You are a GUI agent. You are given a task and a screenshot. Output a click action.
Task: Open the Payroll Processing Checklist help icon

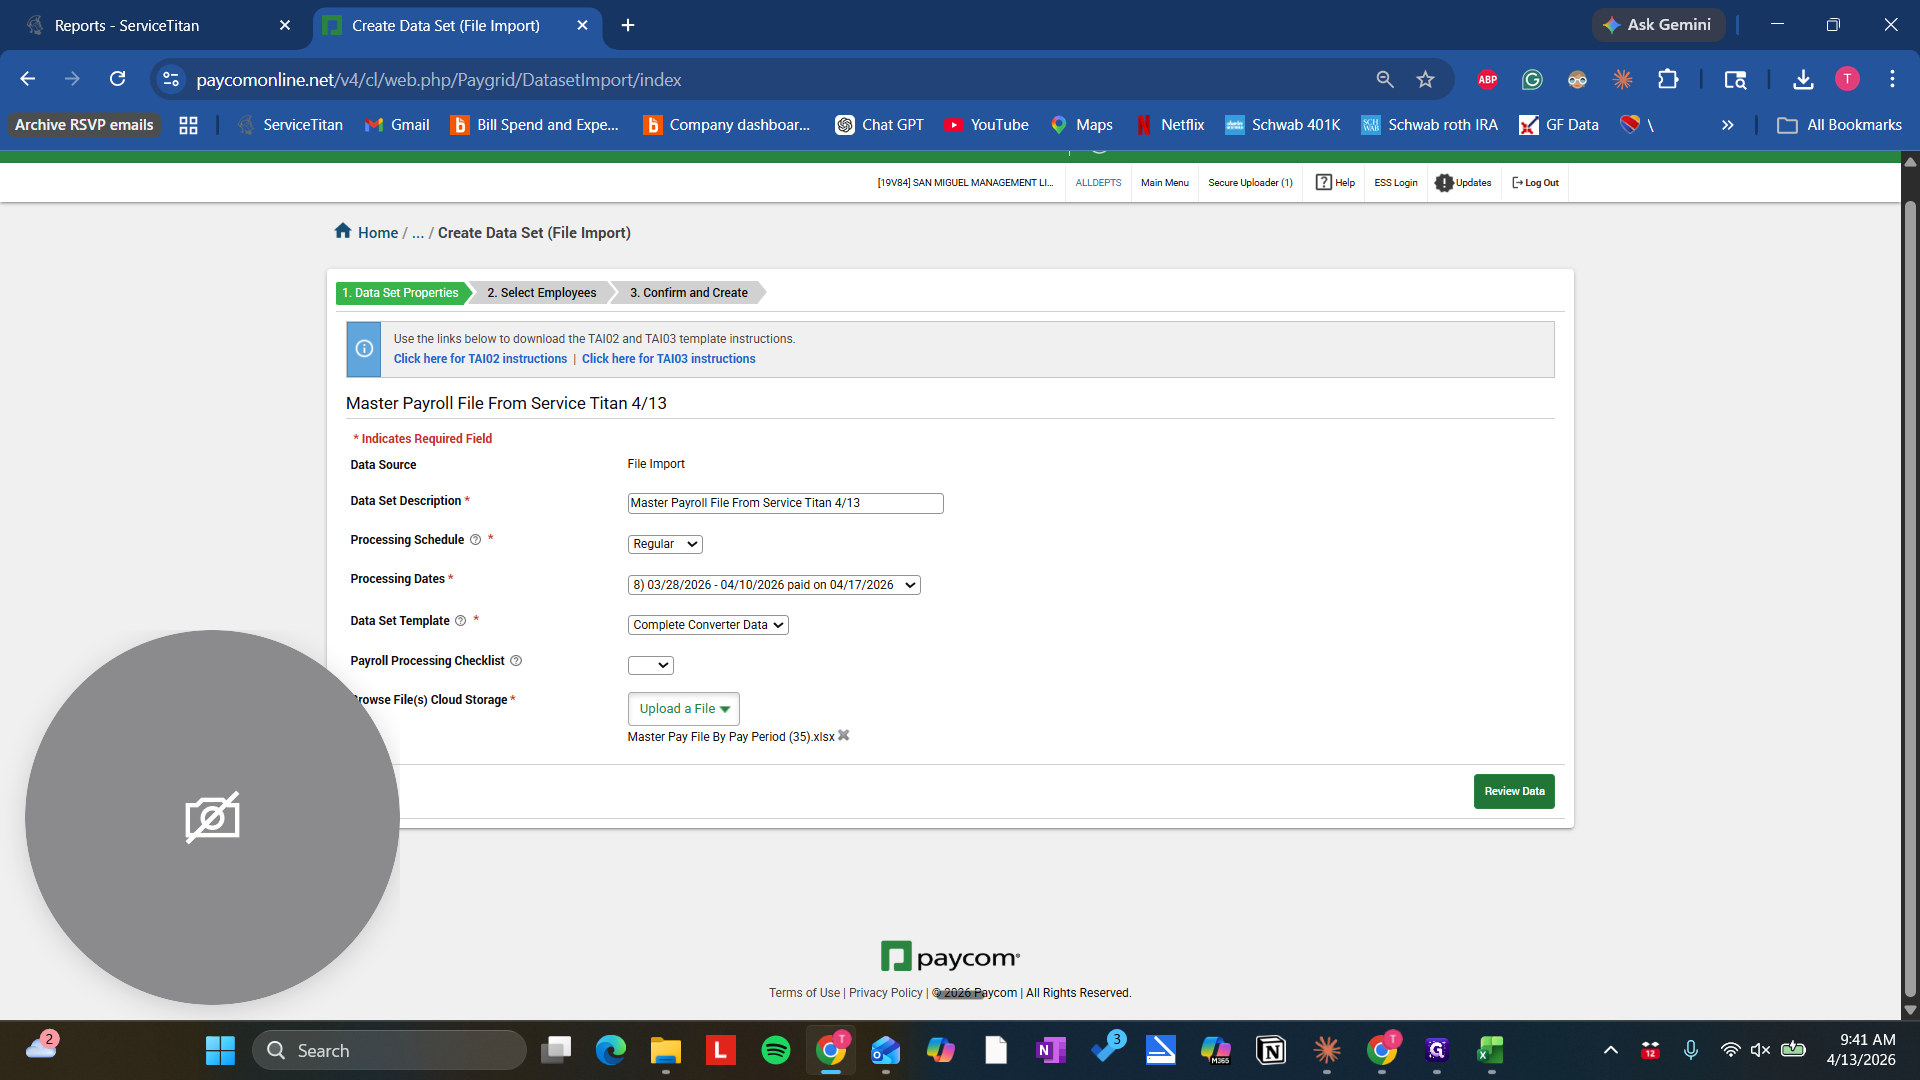click(x=516, y=660)
